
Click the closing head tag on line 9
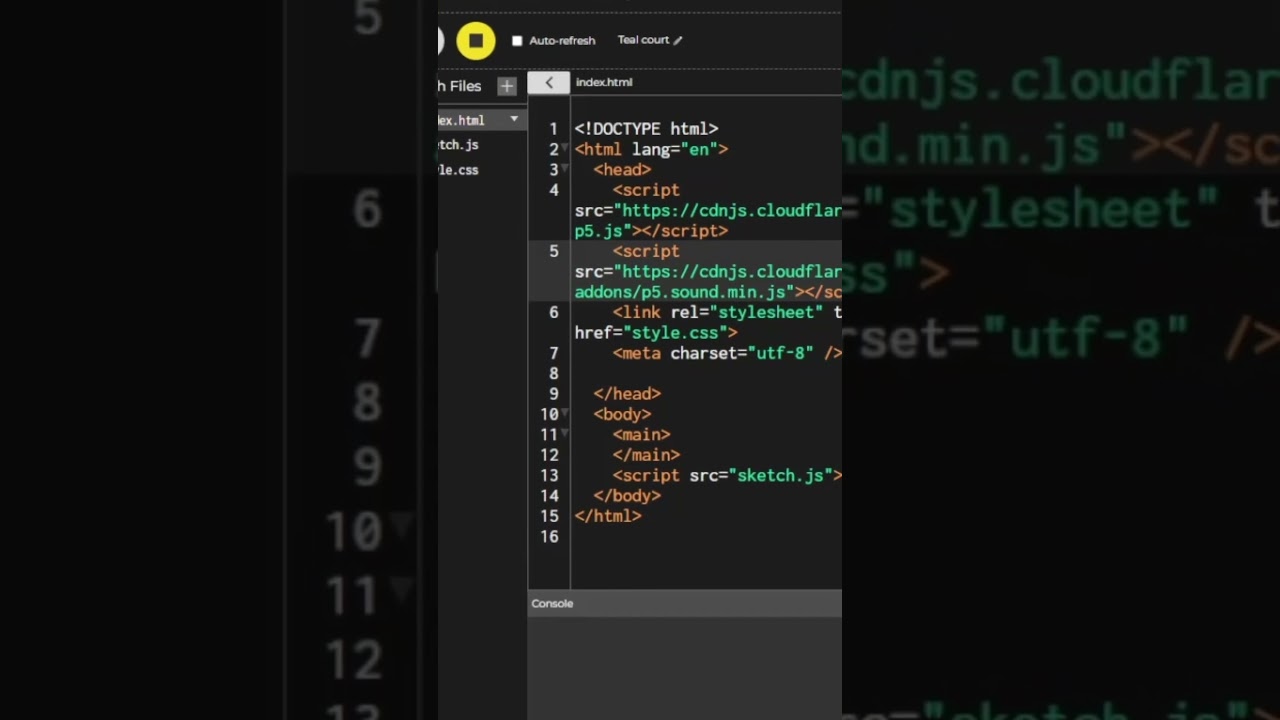[x=627, y=394]
